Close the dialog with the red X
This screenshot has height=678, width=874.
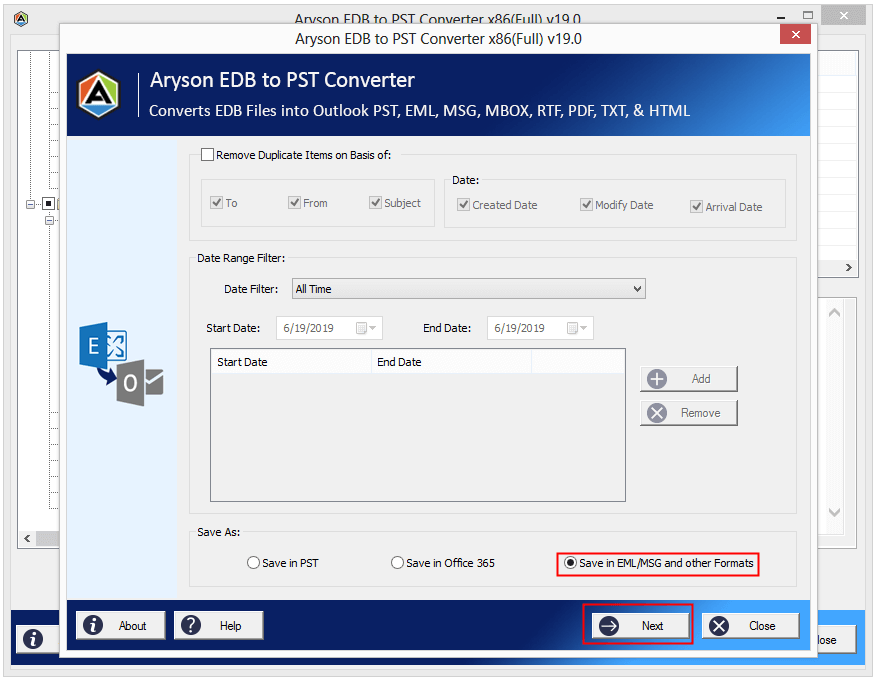795,35
